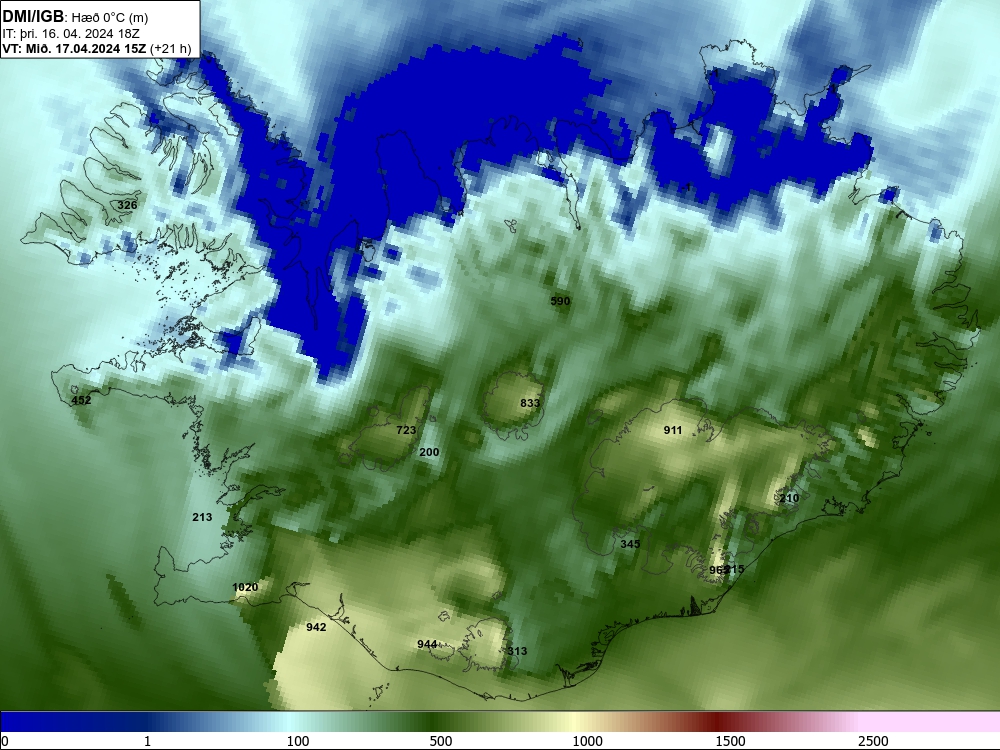Image resolution: width=1000 pixels, height=750 pixels.
Task: Click the map value 944 in the south
Action: tap(427, 645)
